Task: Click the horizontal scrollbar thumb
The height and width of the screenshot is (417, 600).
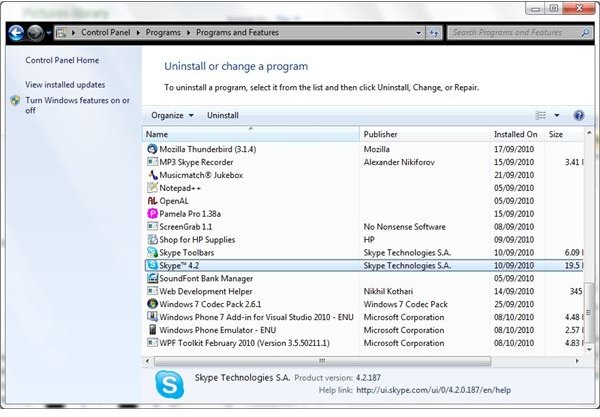Action: (322, 361)
